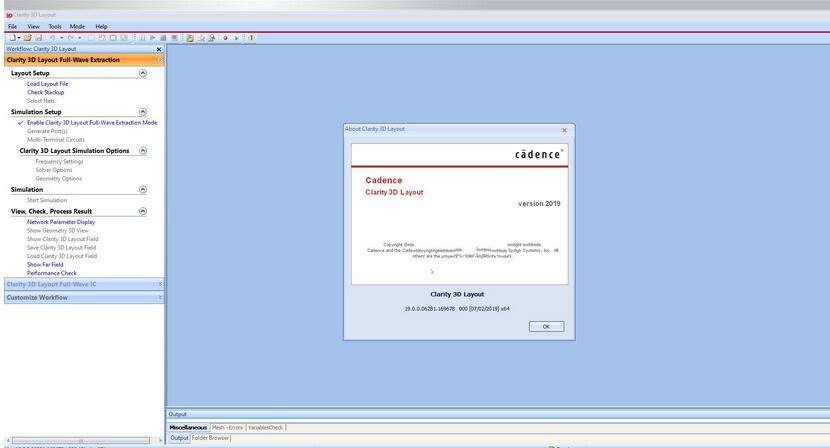Collapse Clarity 3D Layout Simulation Options section
The height and width of the screenshot is (448, 830).
click(x=143, y=151)
